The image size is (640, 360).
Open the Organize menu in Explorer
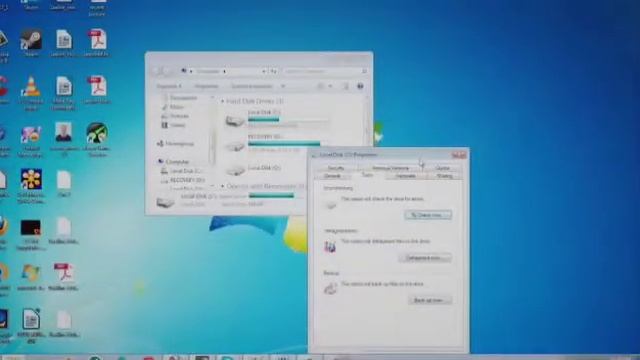click(x=168, y=86)
